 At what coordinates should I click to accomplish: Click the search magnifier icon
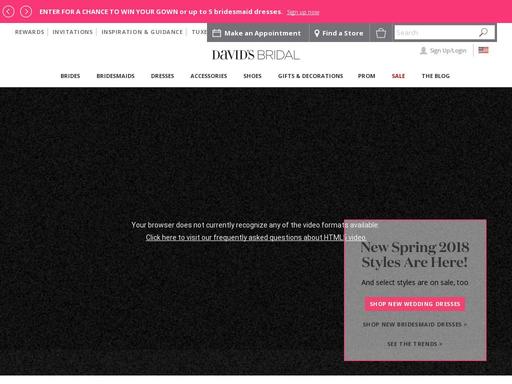[x=483, y=32]
